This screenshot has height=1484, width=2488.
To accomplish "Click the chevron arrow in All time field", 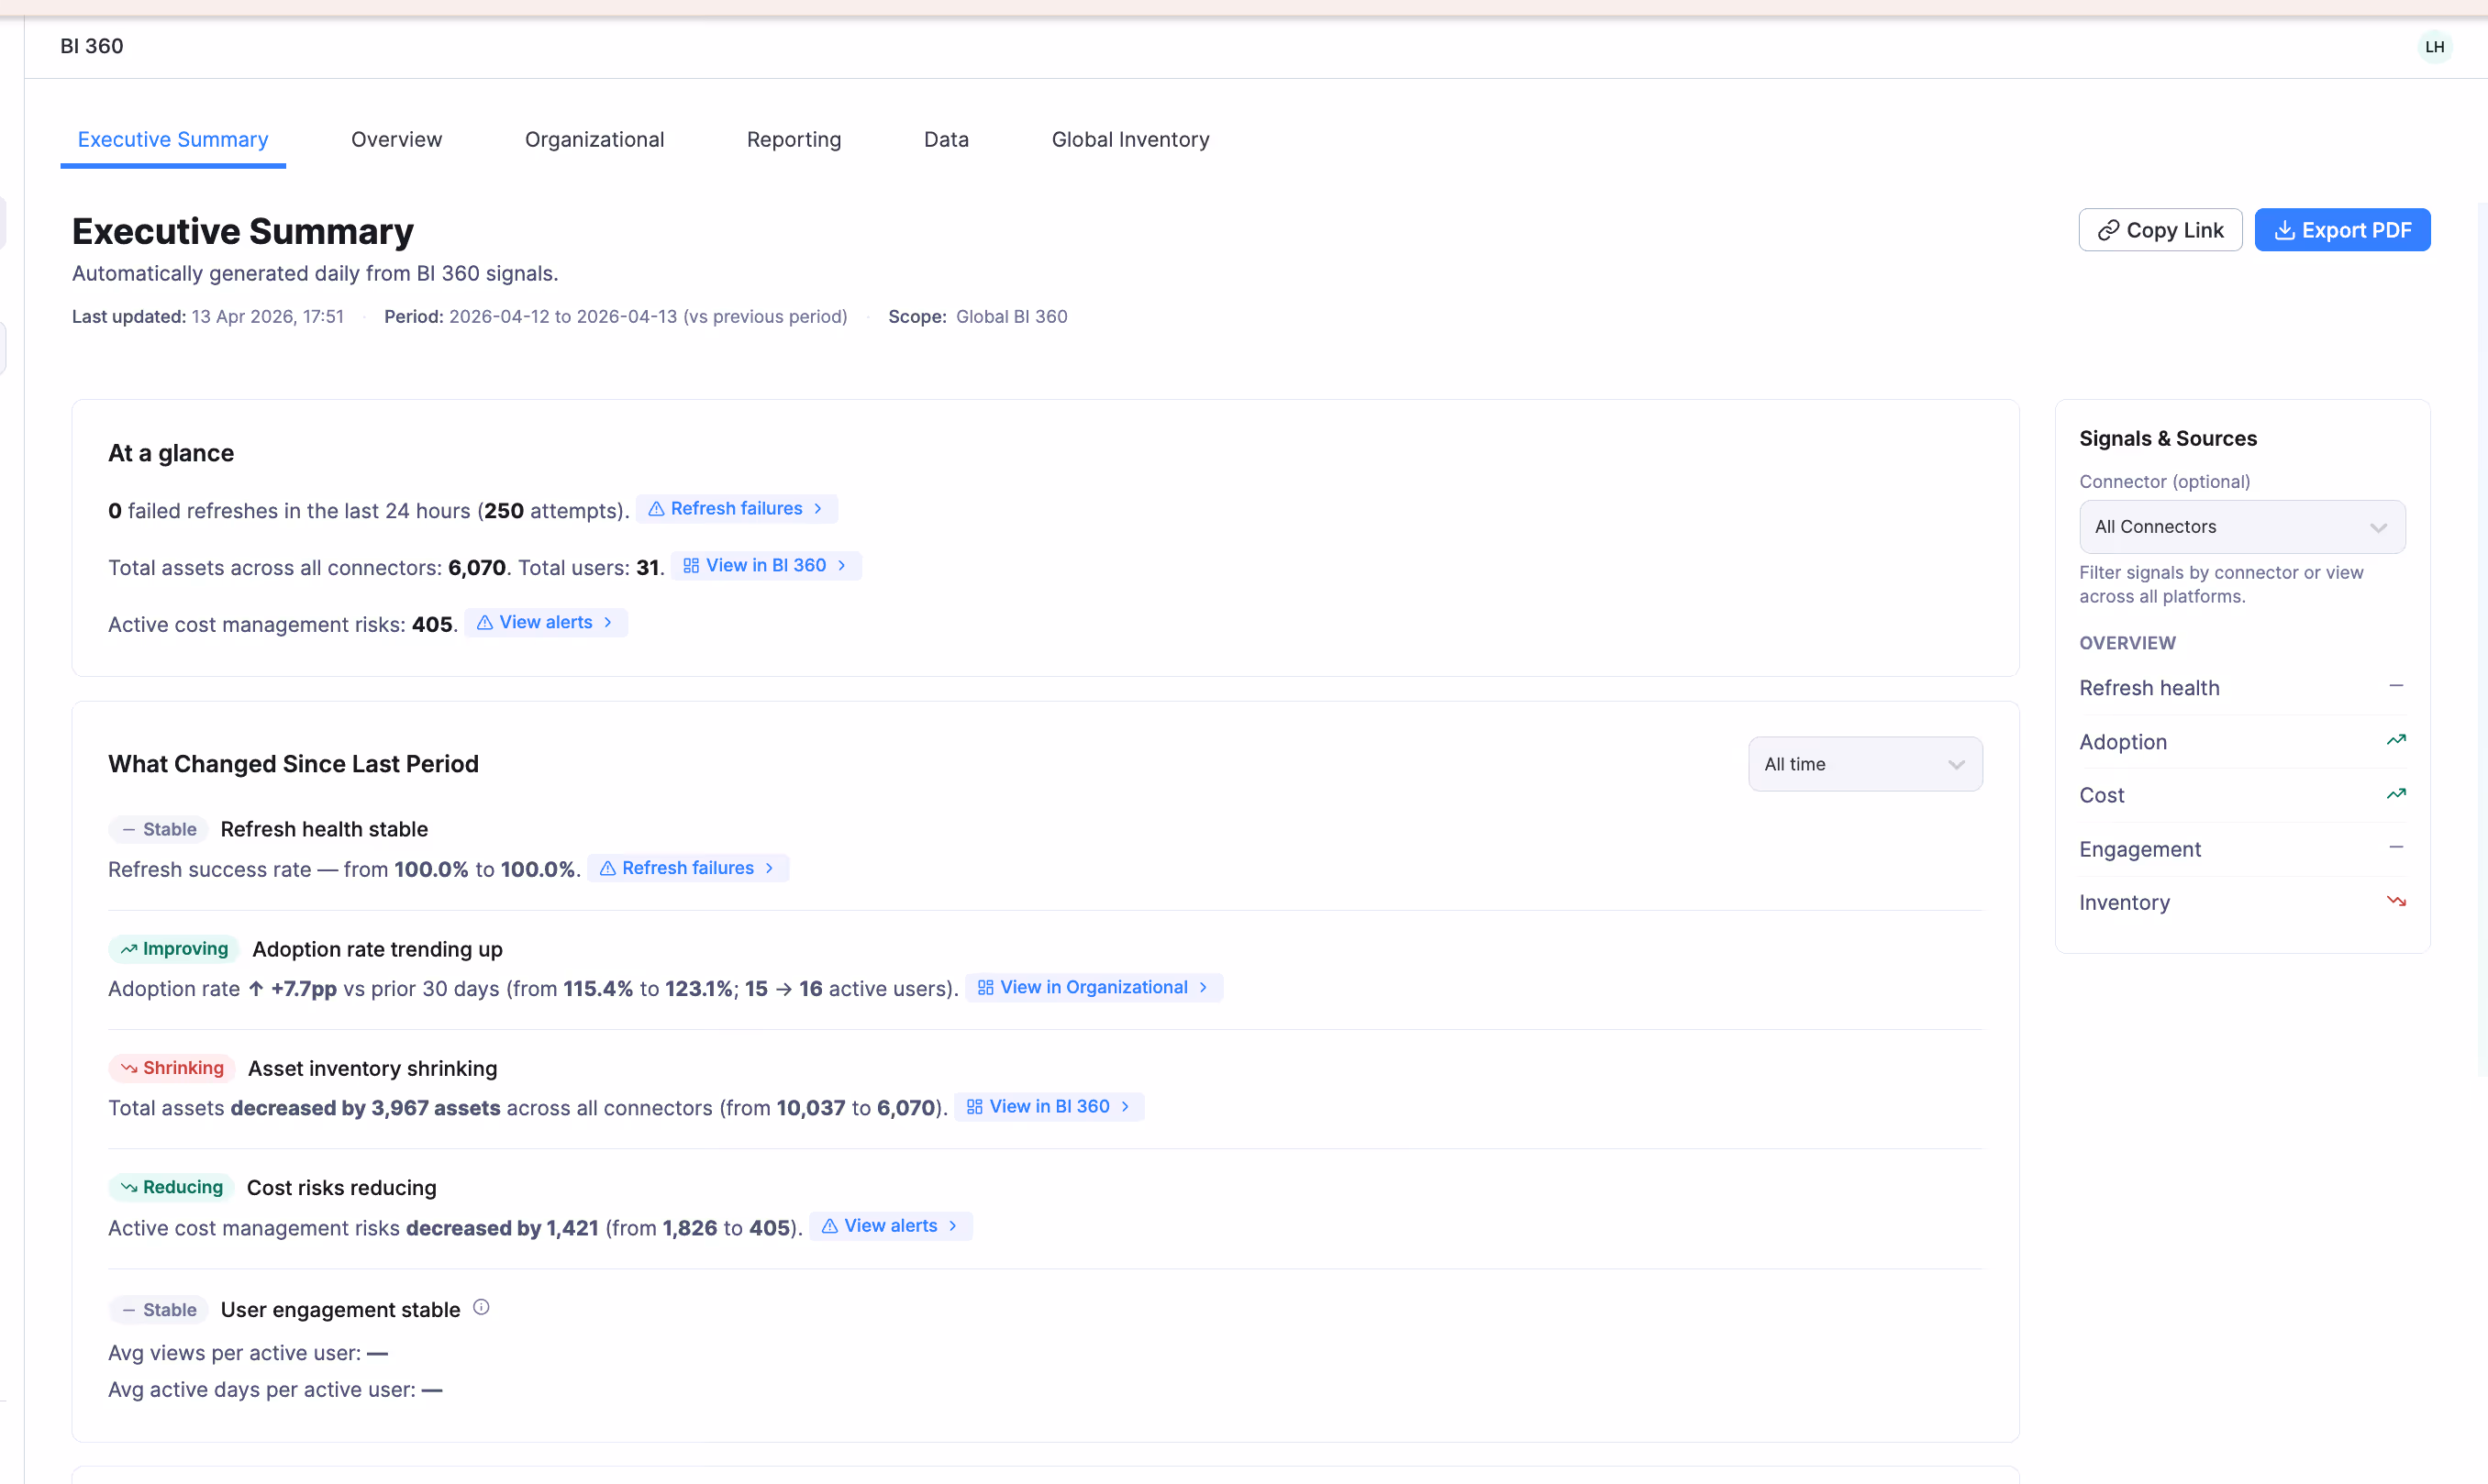I will (1956, 765).
